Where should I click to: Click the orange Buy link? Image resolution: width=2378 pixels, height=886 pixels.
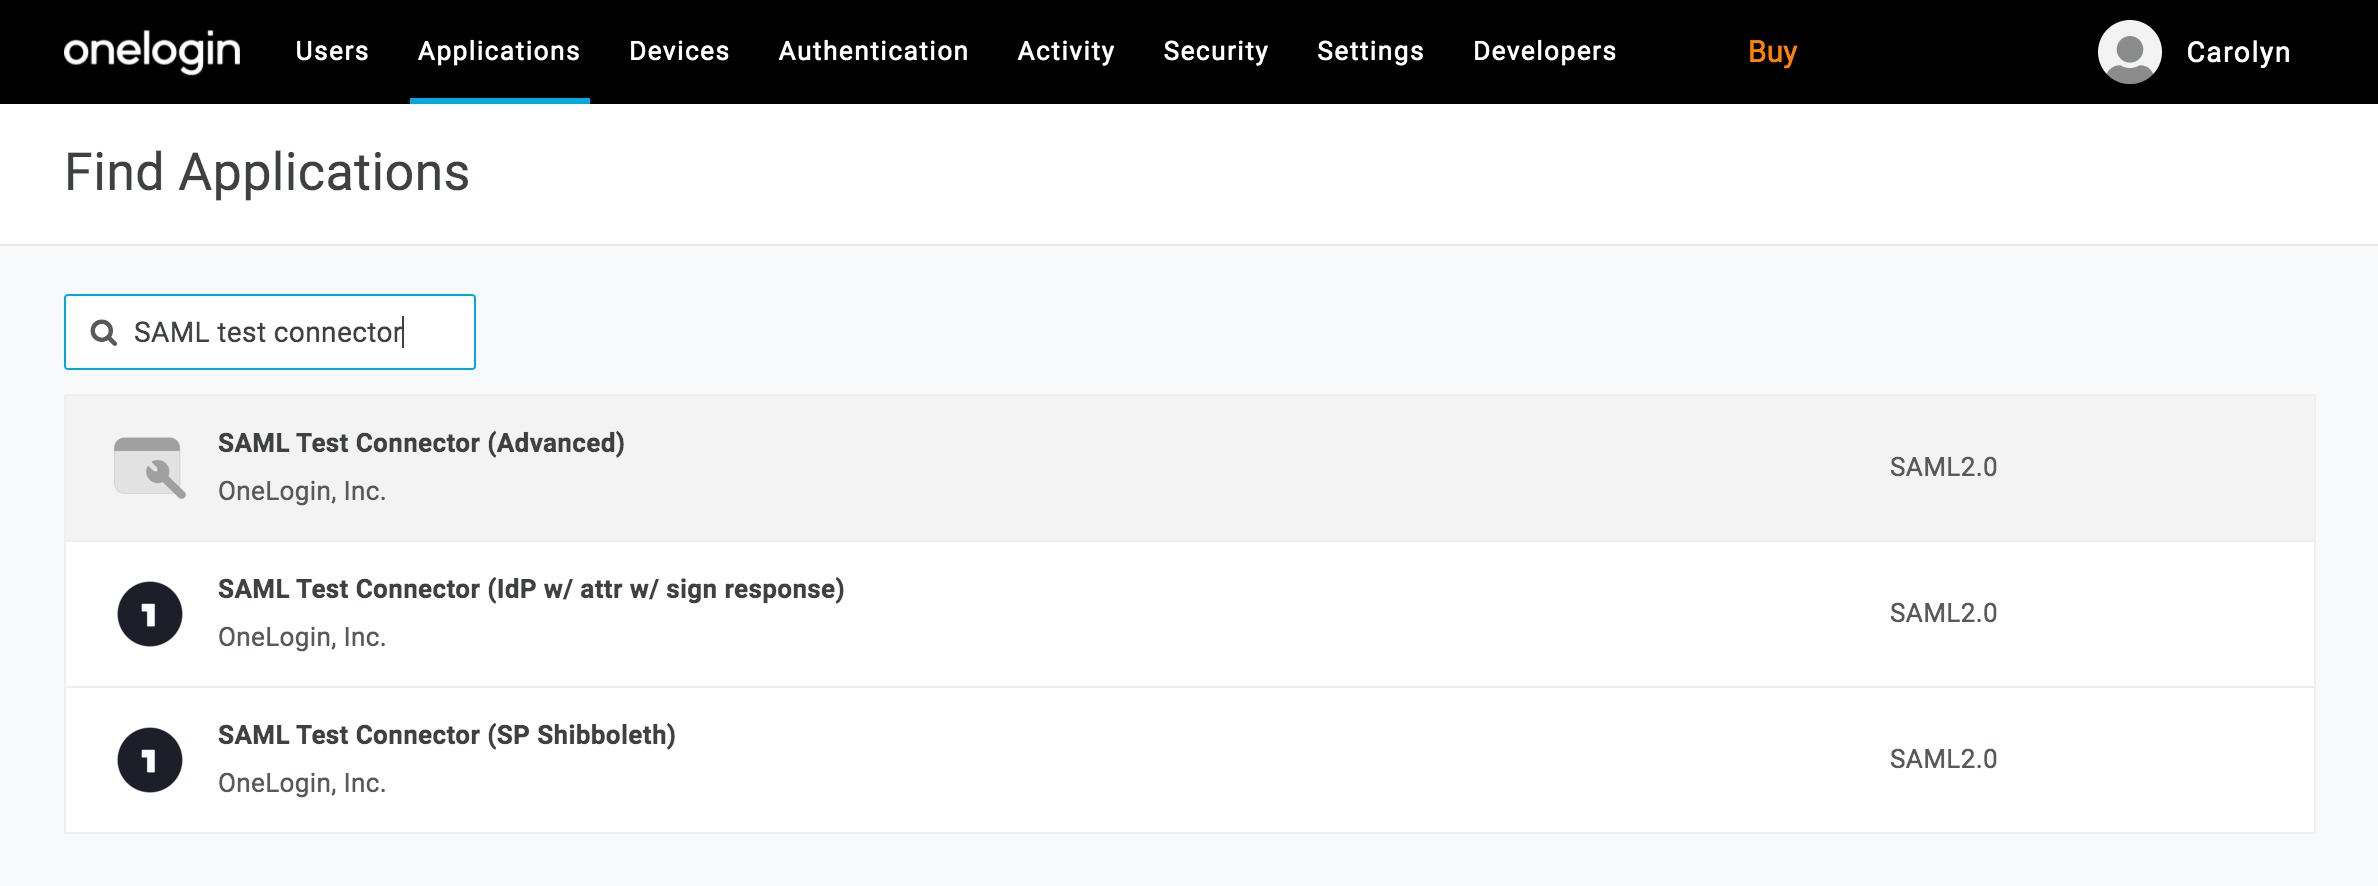point(1772,51)
